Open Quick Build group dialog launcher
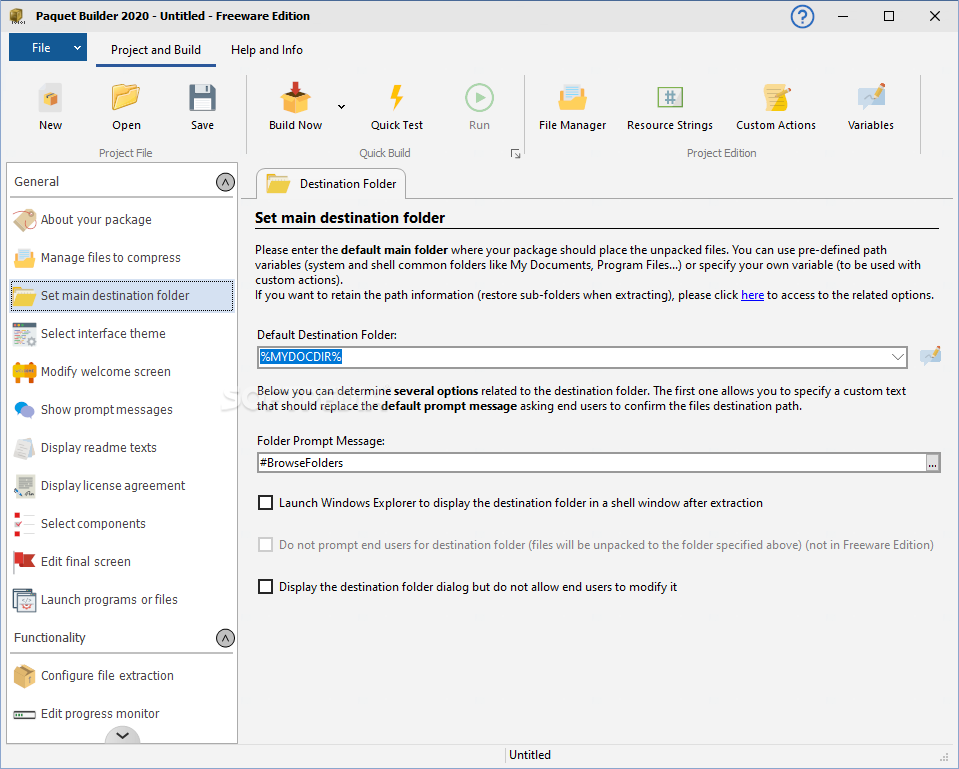The image size is (959, 769). (516, 154)
